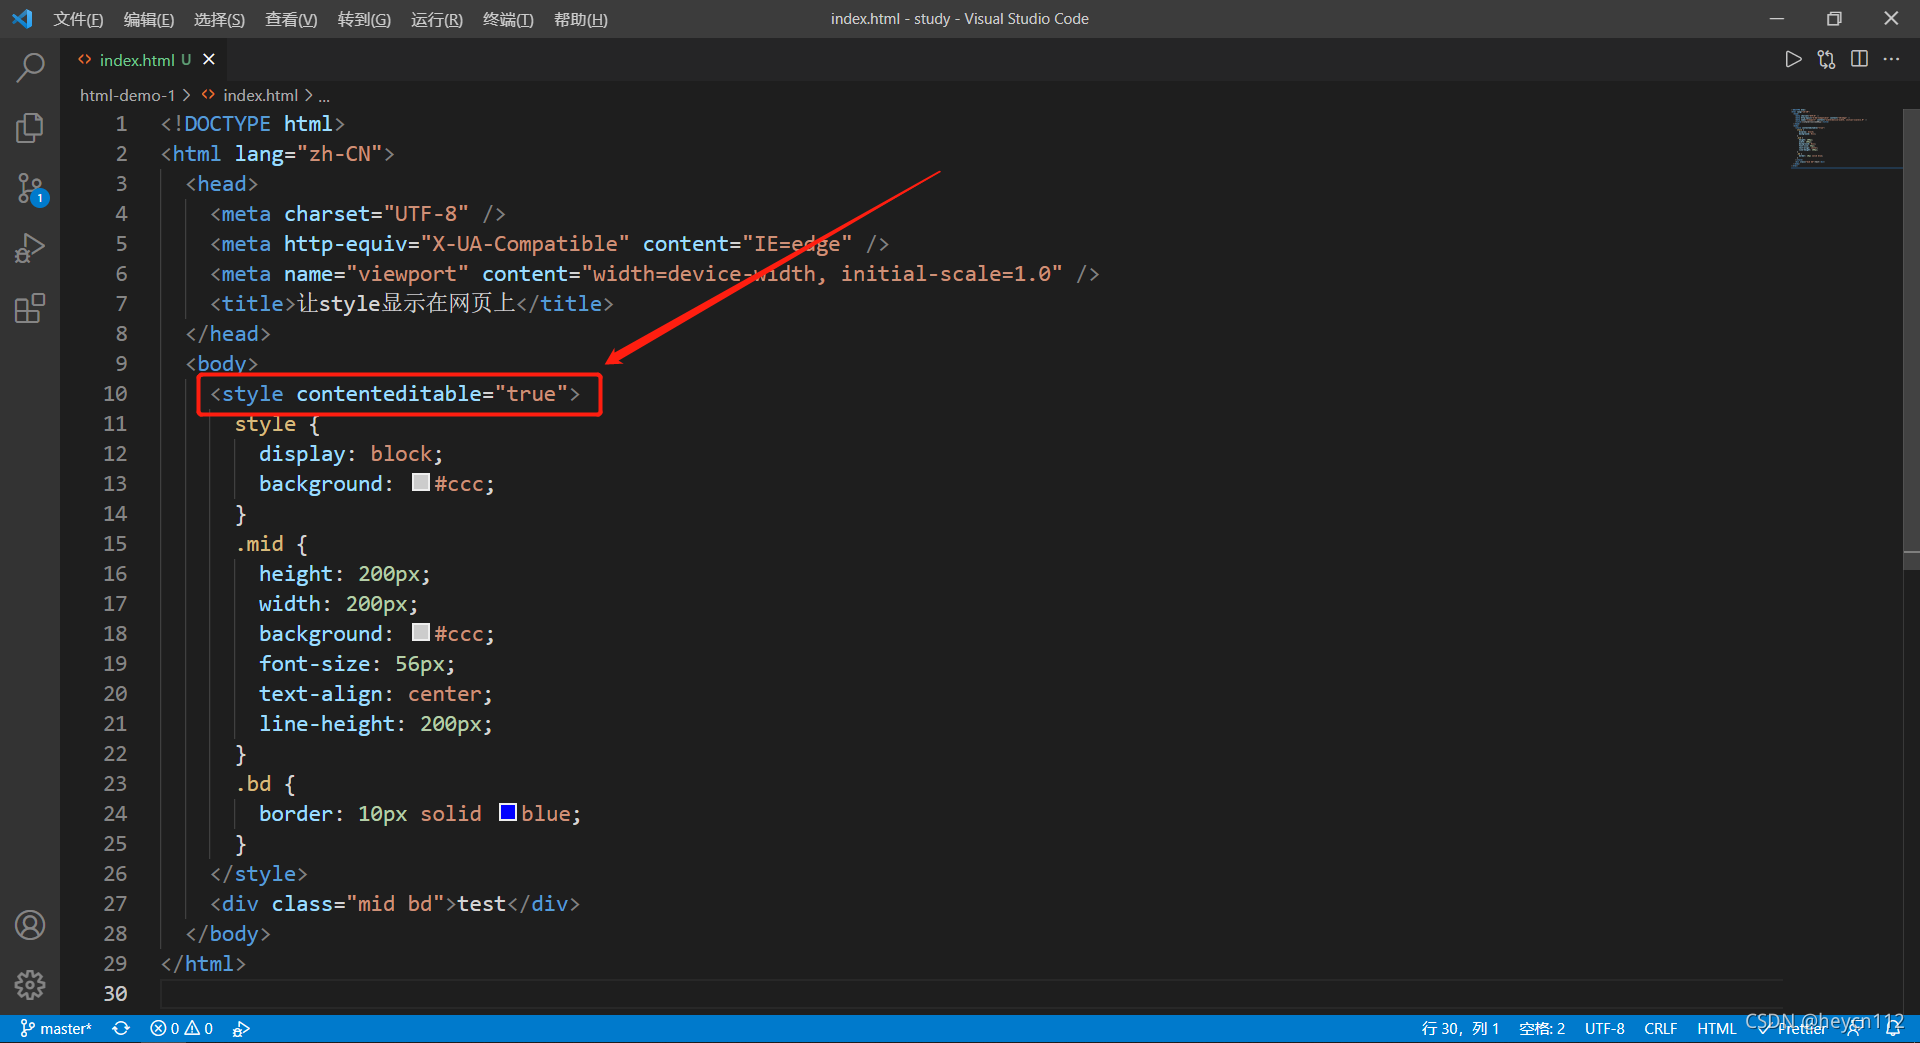
Task: Click the vertical scrollbar thumb
Action: click(1911, 339)
